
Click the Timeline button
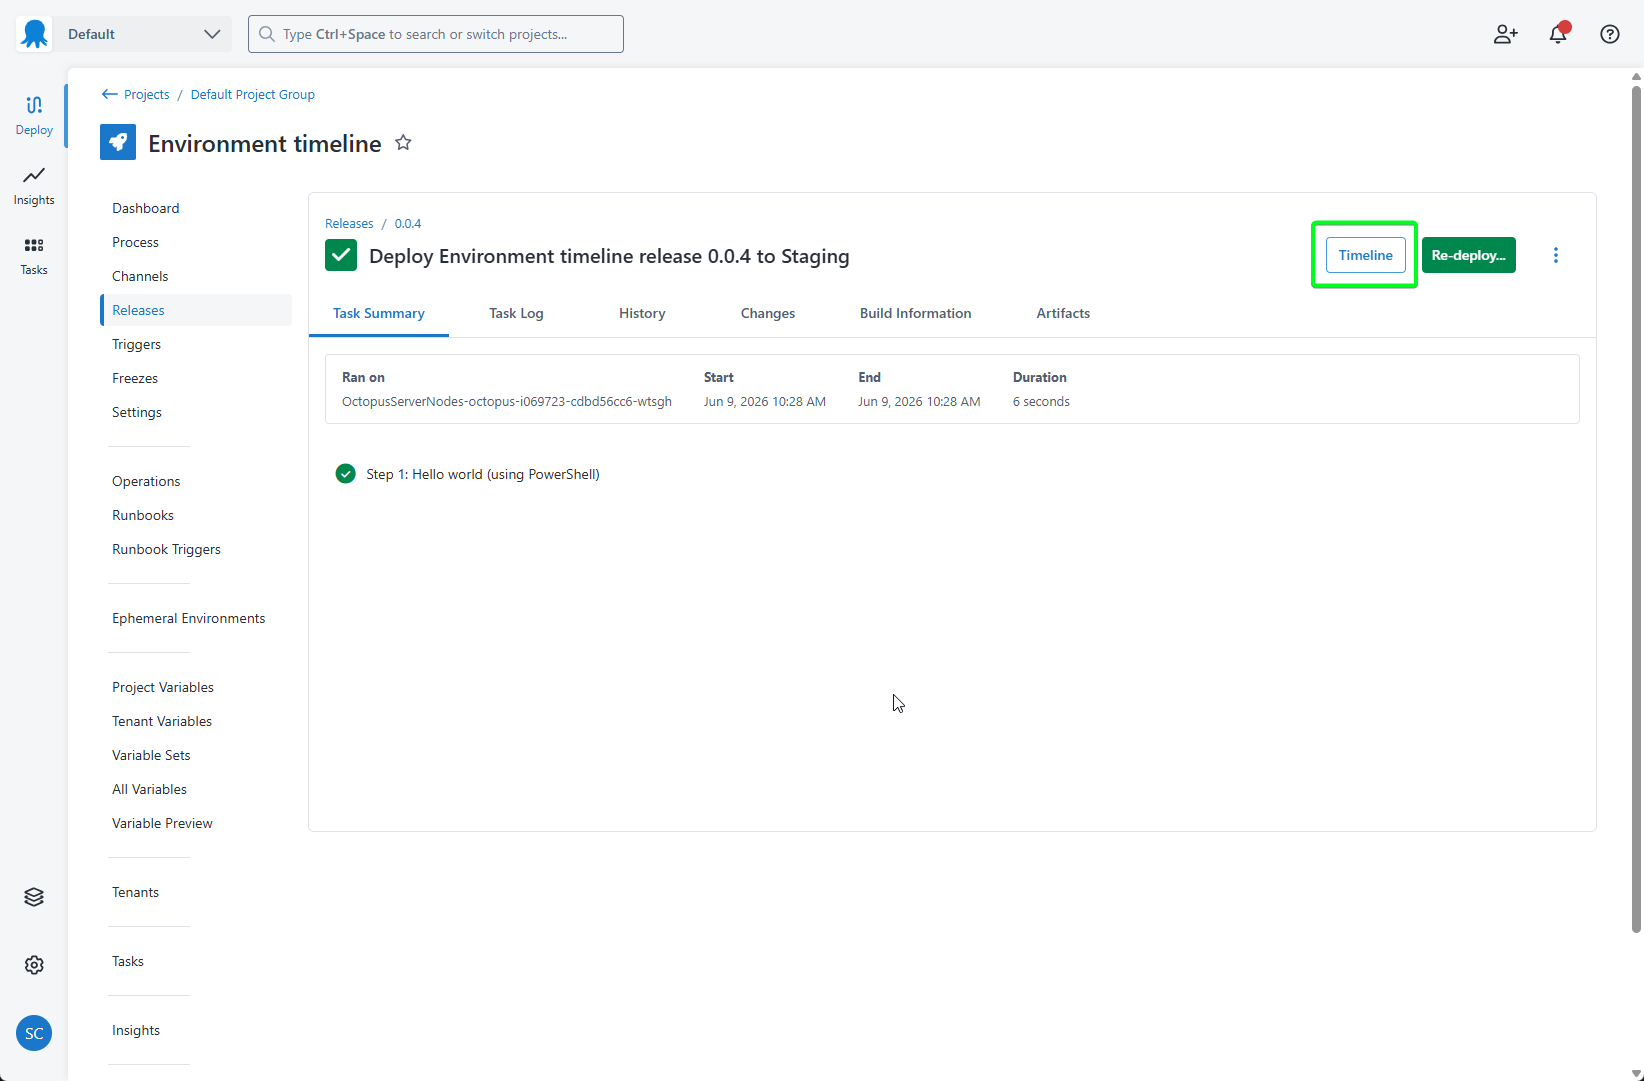[1366, 255]
